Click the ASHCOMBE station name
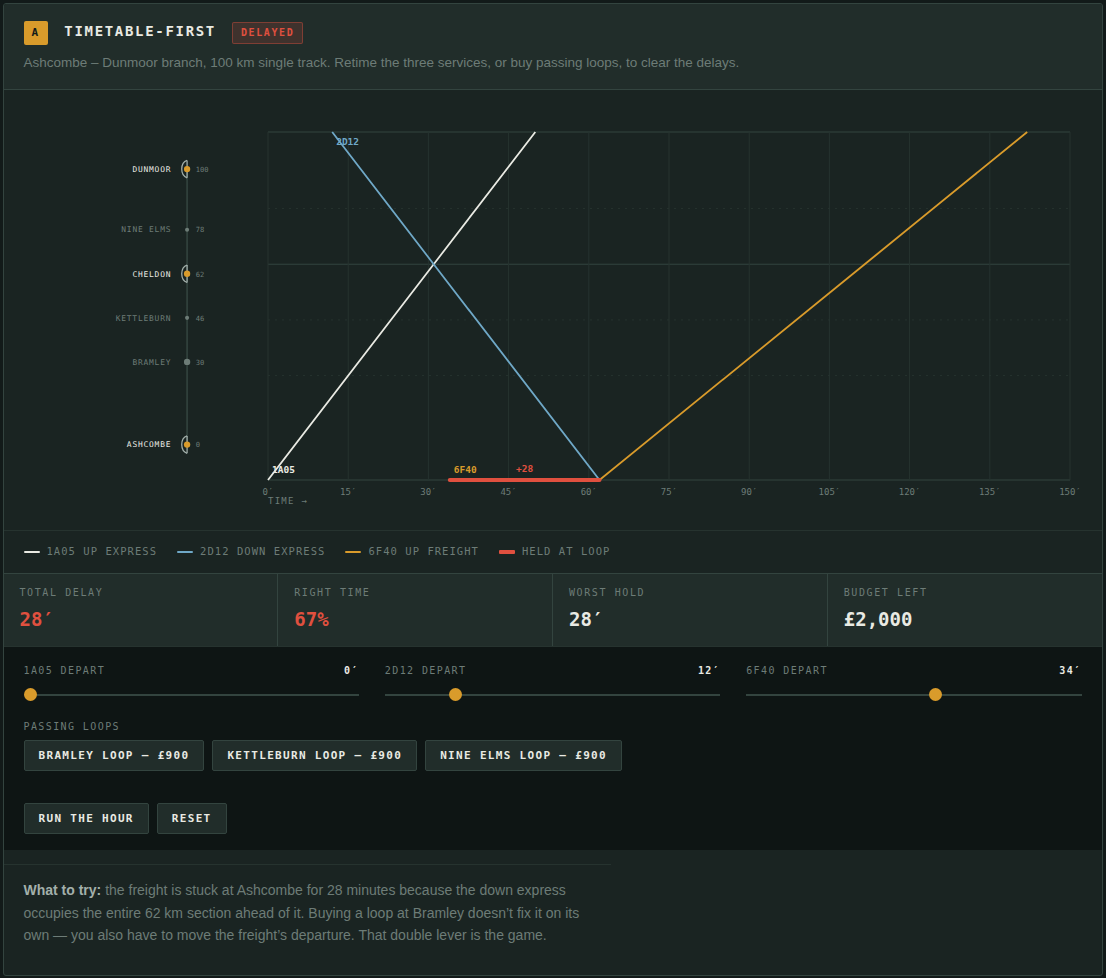1106x978 pixels. [x=149, y=444]
